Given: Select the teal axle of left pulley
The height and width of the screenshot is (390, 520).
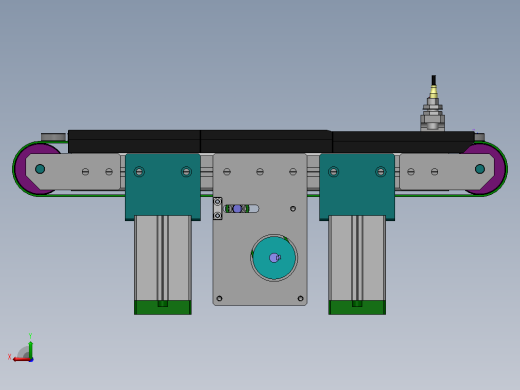Looking at the screenshot, I should 40,169.
